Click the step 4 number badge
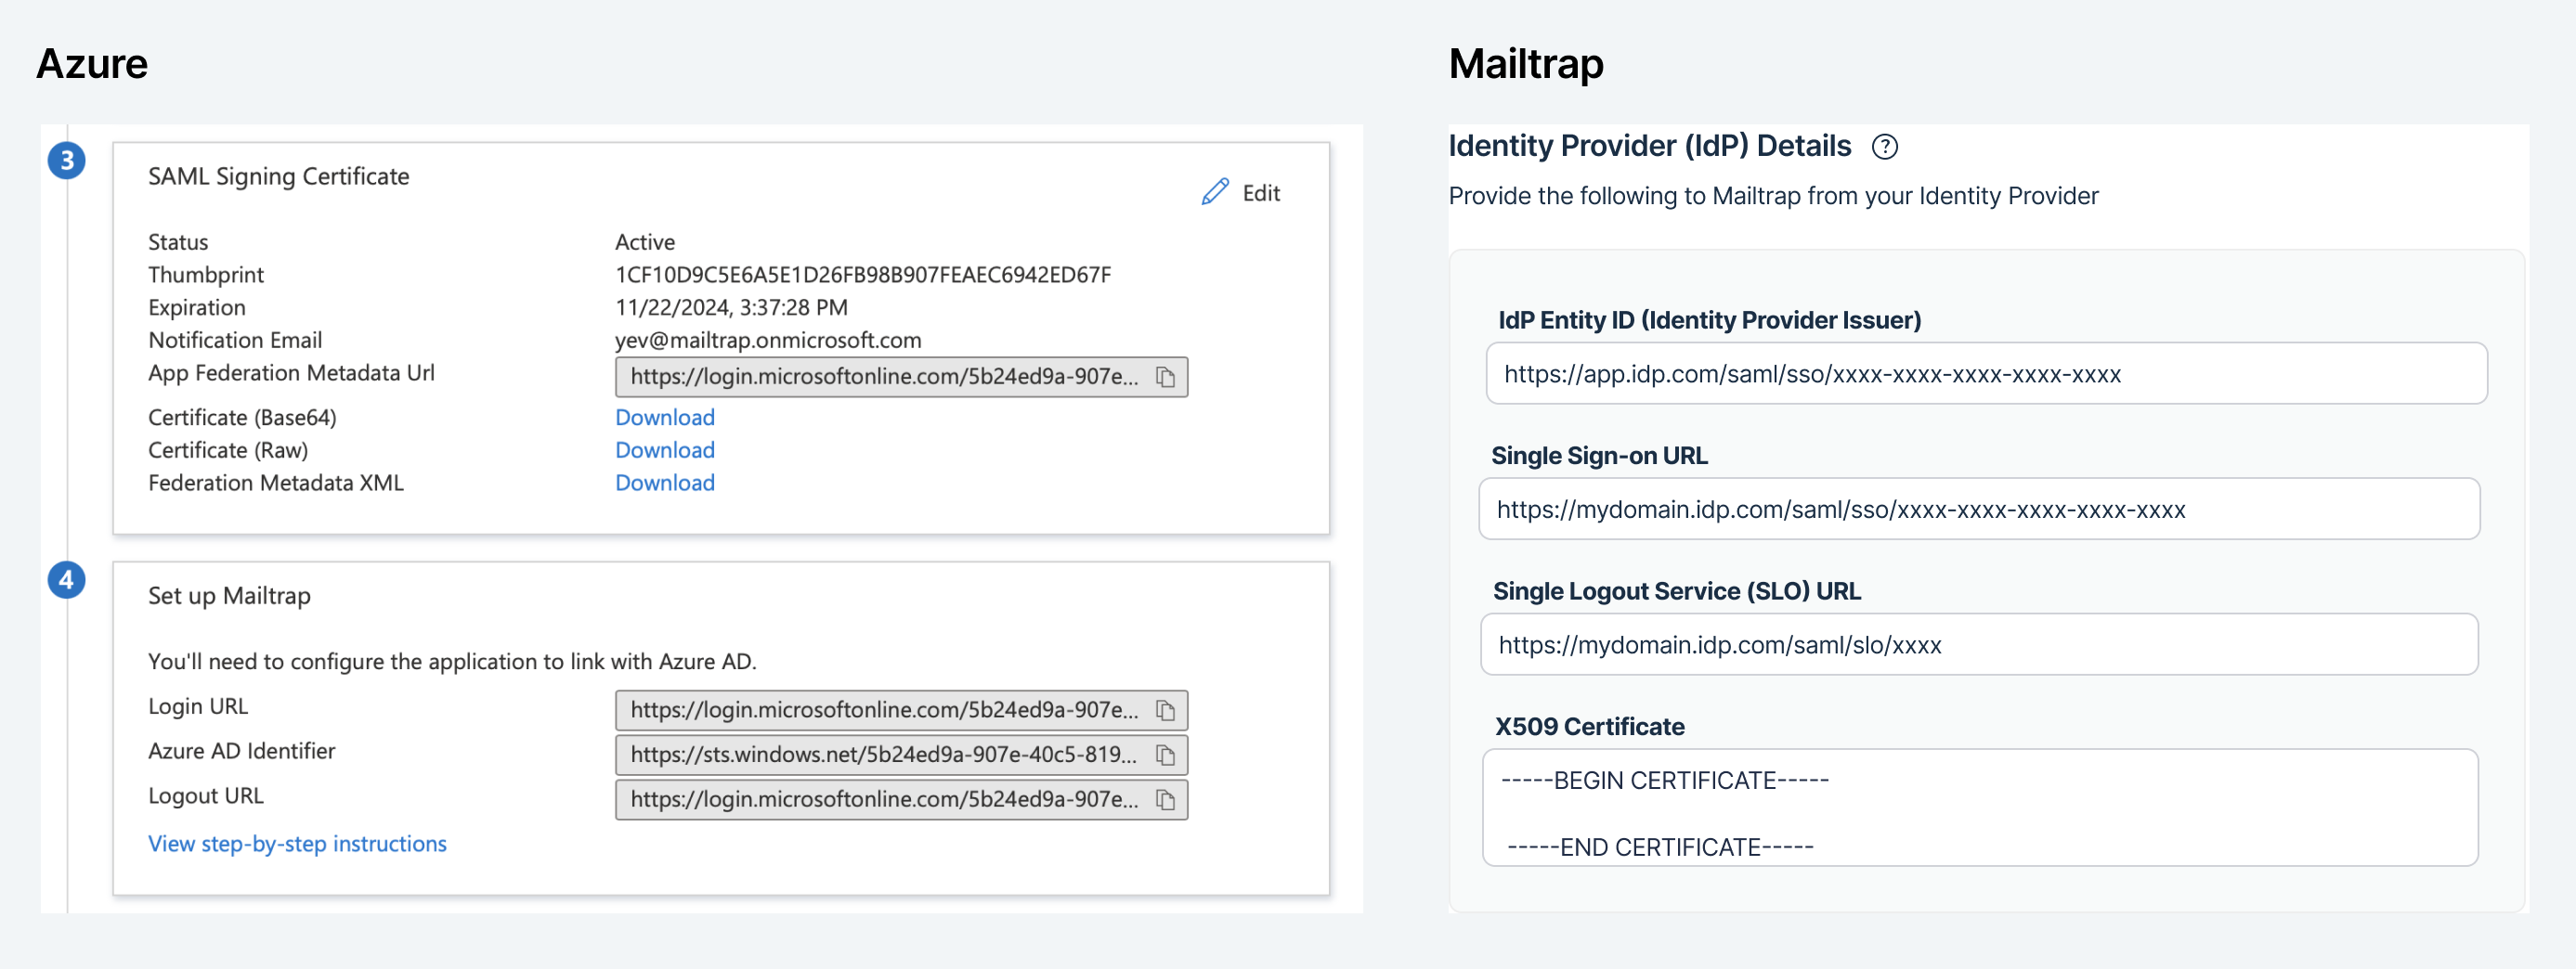This screenshot has width=2576, height=969. (x=67, y=580)
